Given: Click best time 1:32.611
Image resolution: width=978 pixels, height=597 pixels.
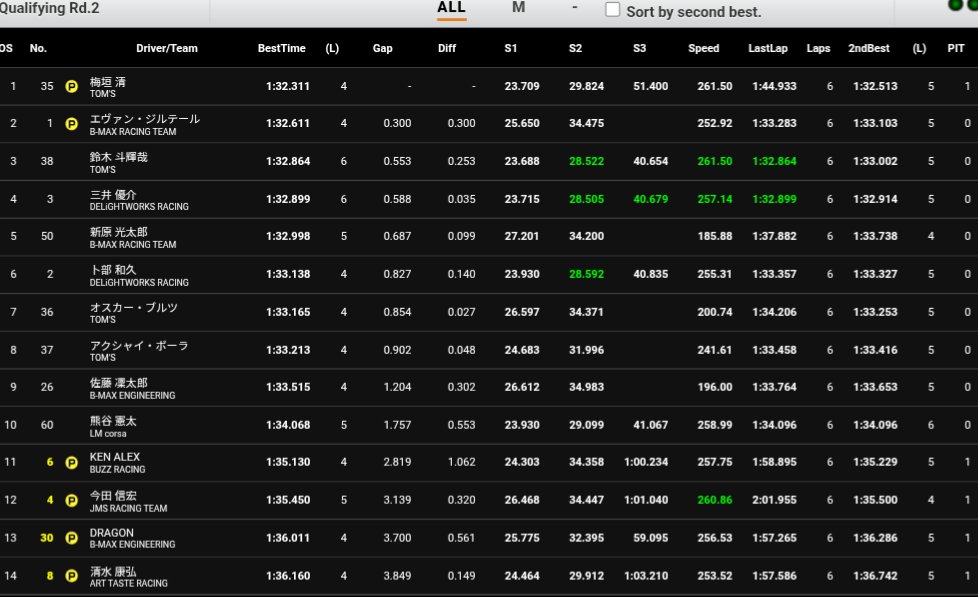Looking at the screenshot, I should pos(288,124).
